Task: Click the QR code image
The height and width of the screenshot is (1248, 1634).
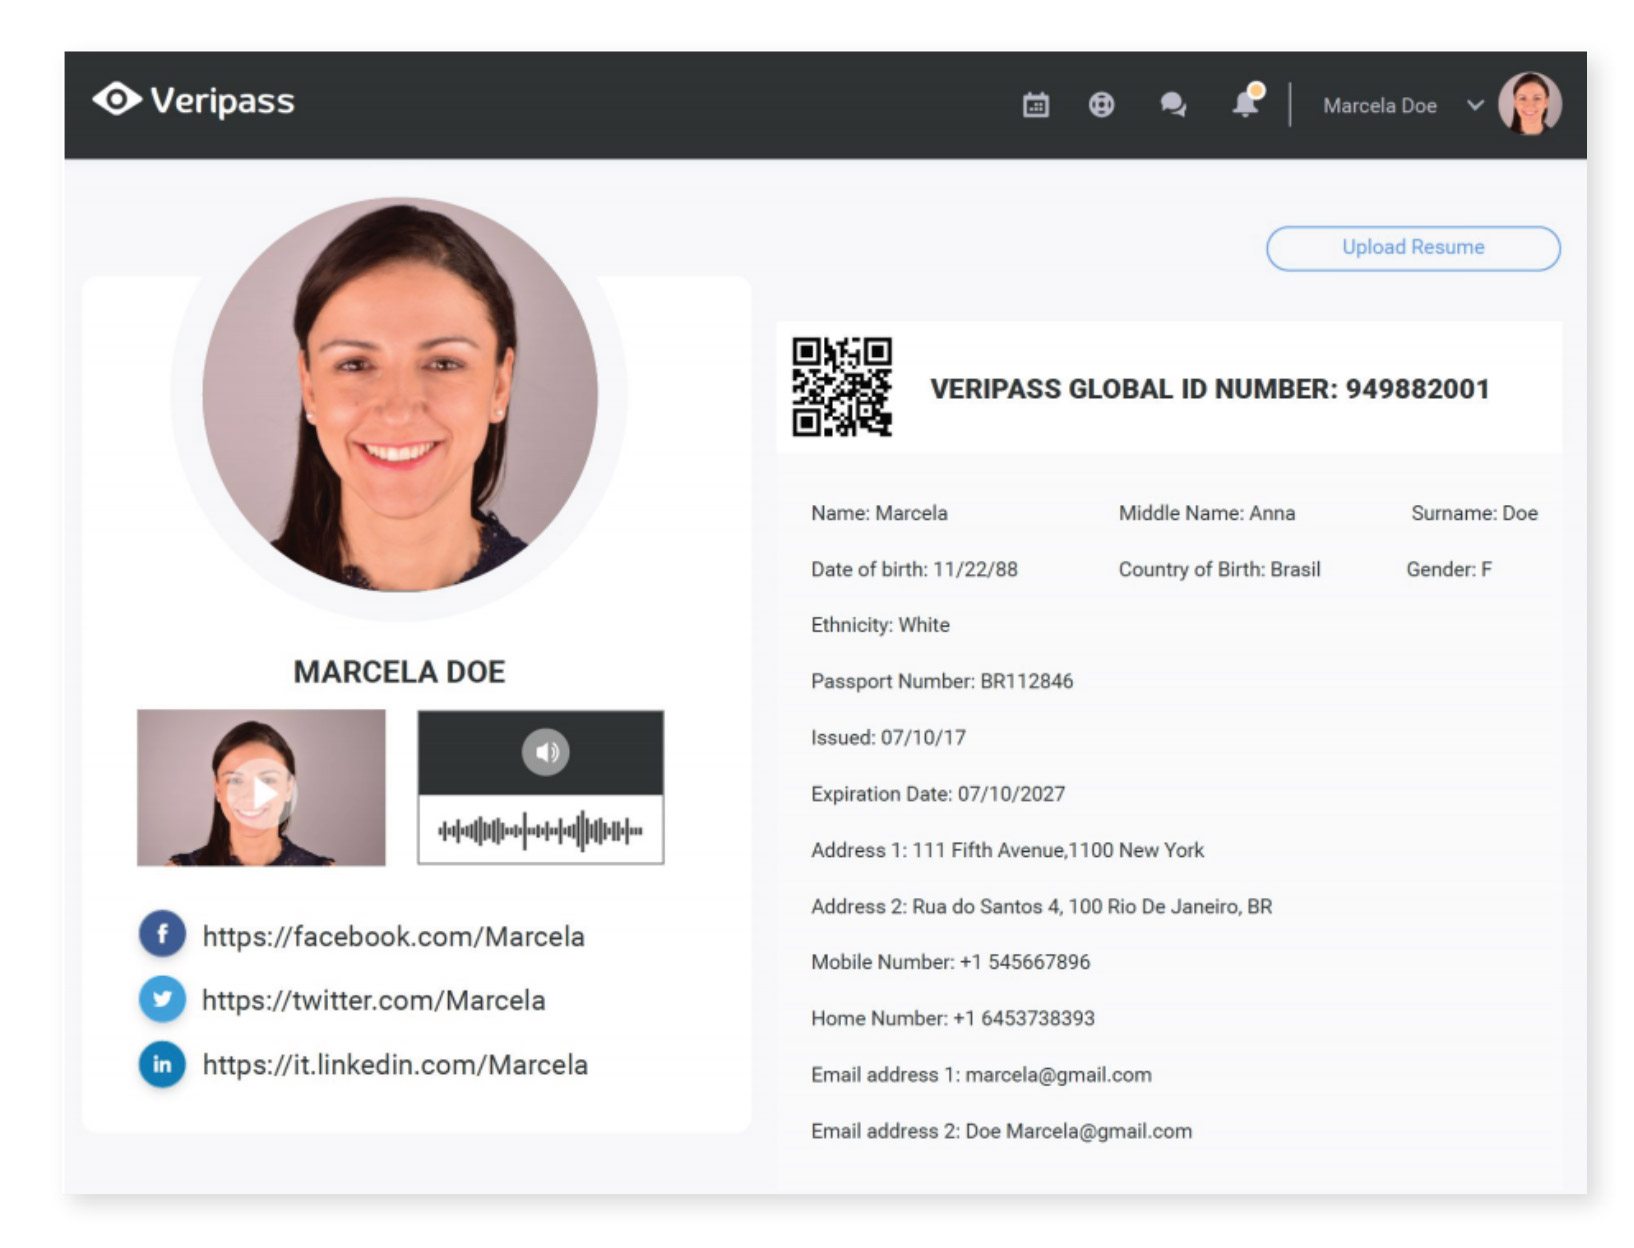Action: pos(842,387)
